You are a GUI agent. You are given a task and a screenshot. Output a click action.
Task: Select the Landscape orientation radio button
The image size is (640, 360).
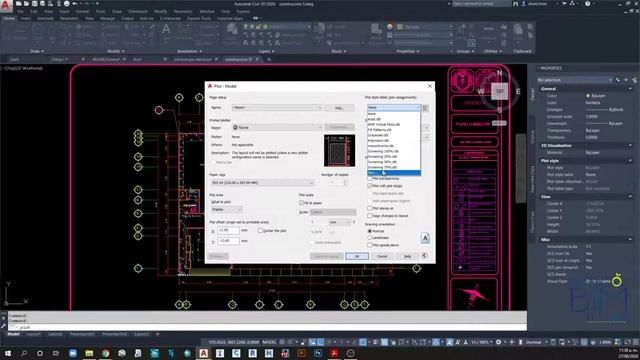coord(370,238)
